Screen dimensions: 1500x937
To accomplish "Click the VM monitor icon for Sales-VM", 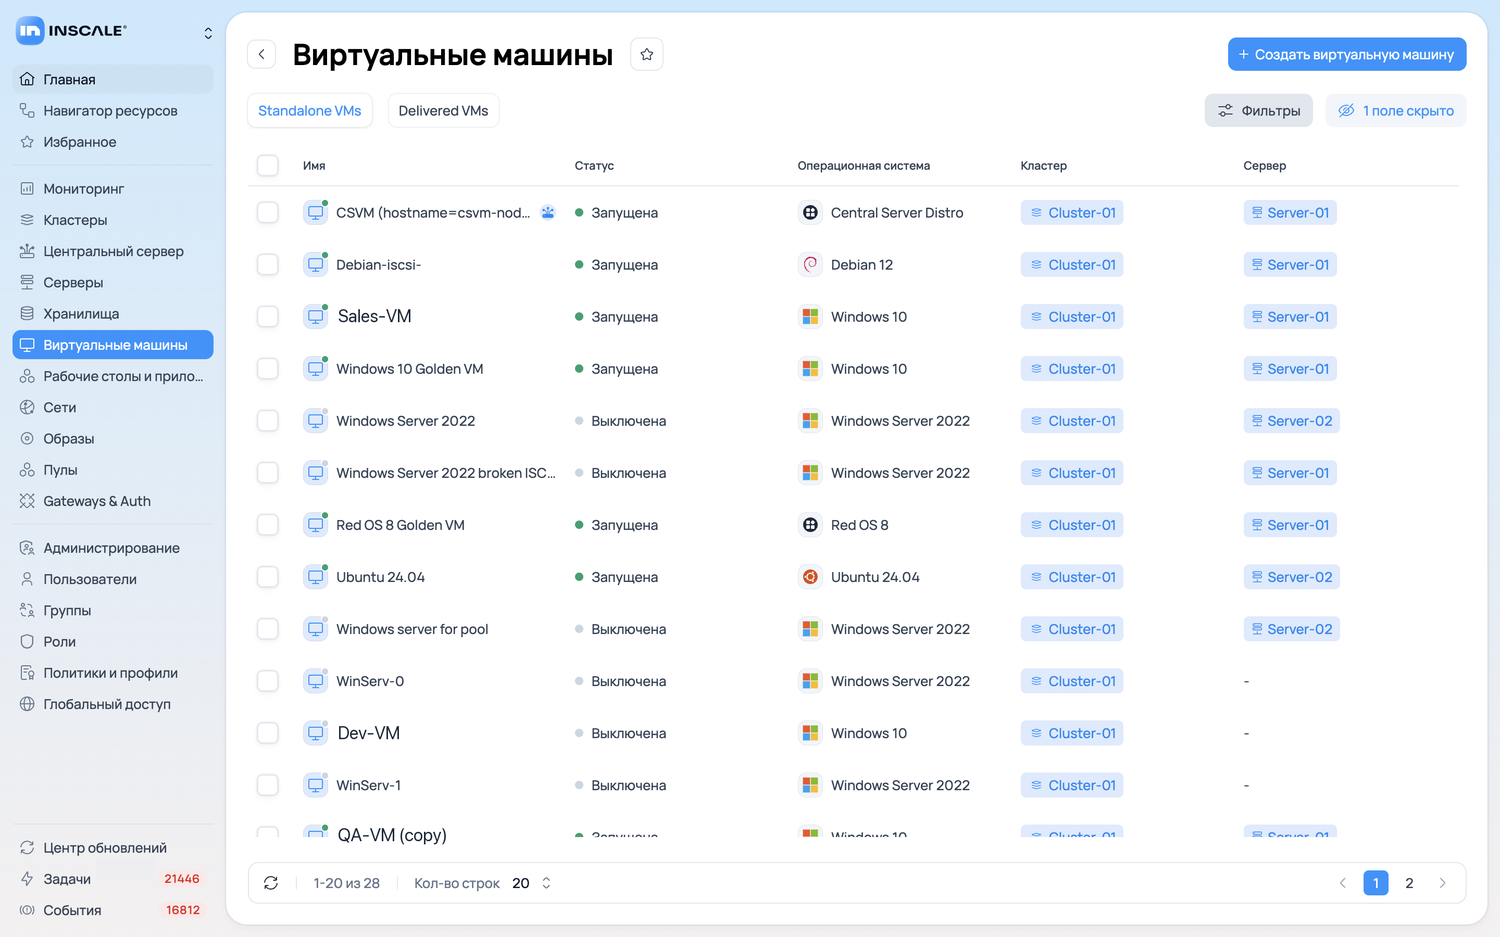I will (316, 317).
